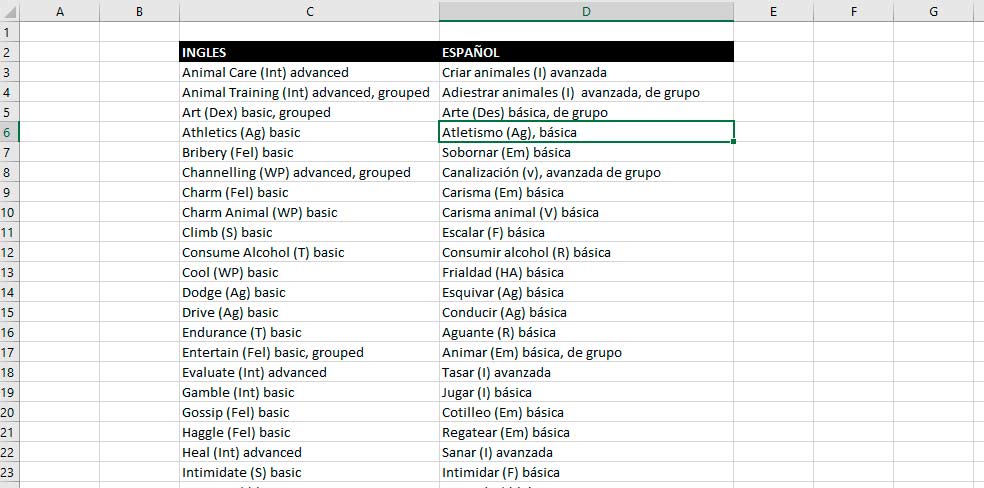Click the ESPAÑOL header cell

point(586,52)
